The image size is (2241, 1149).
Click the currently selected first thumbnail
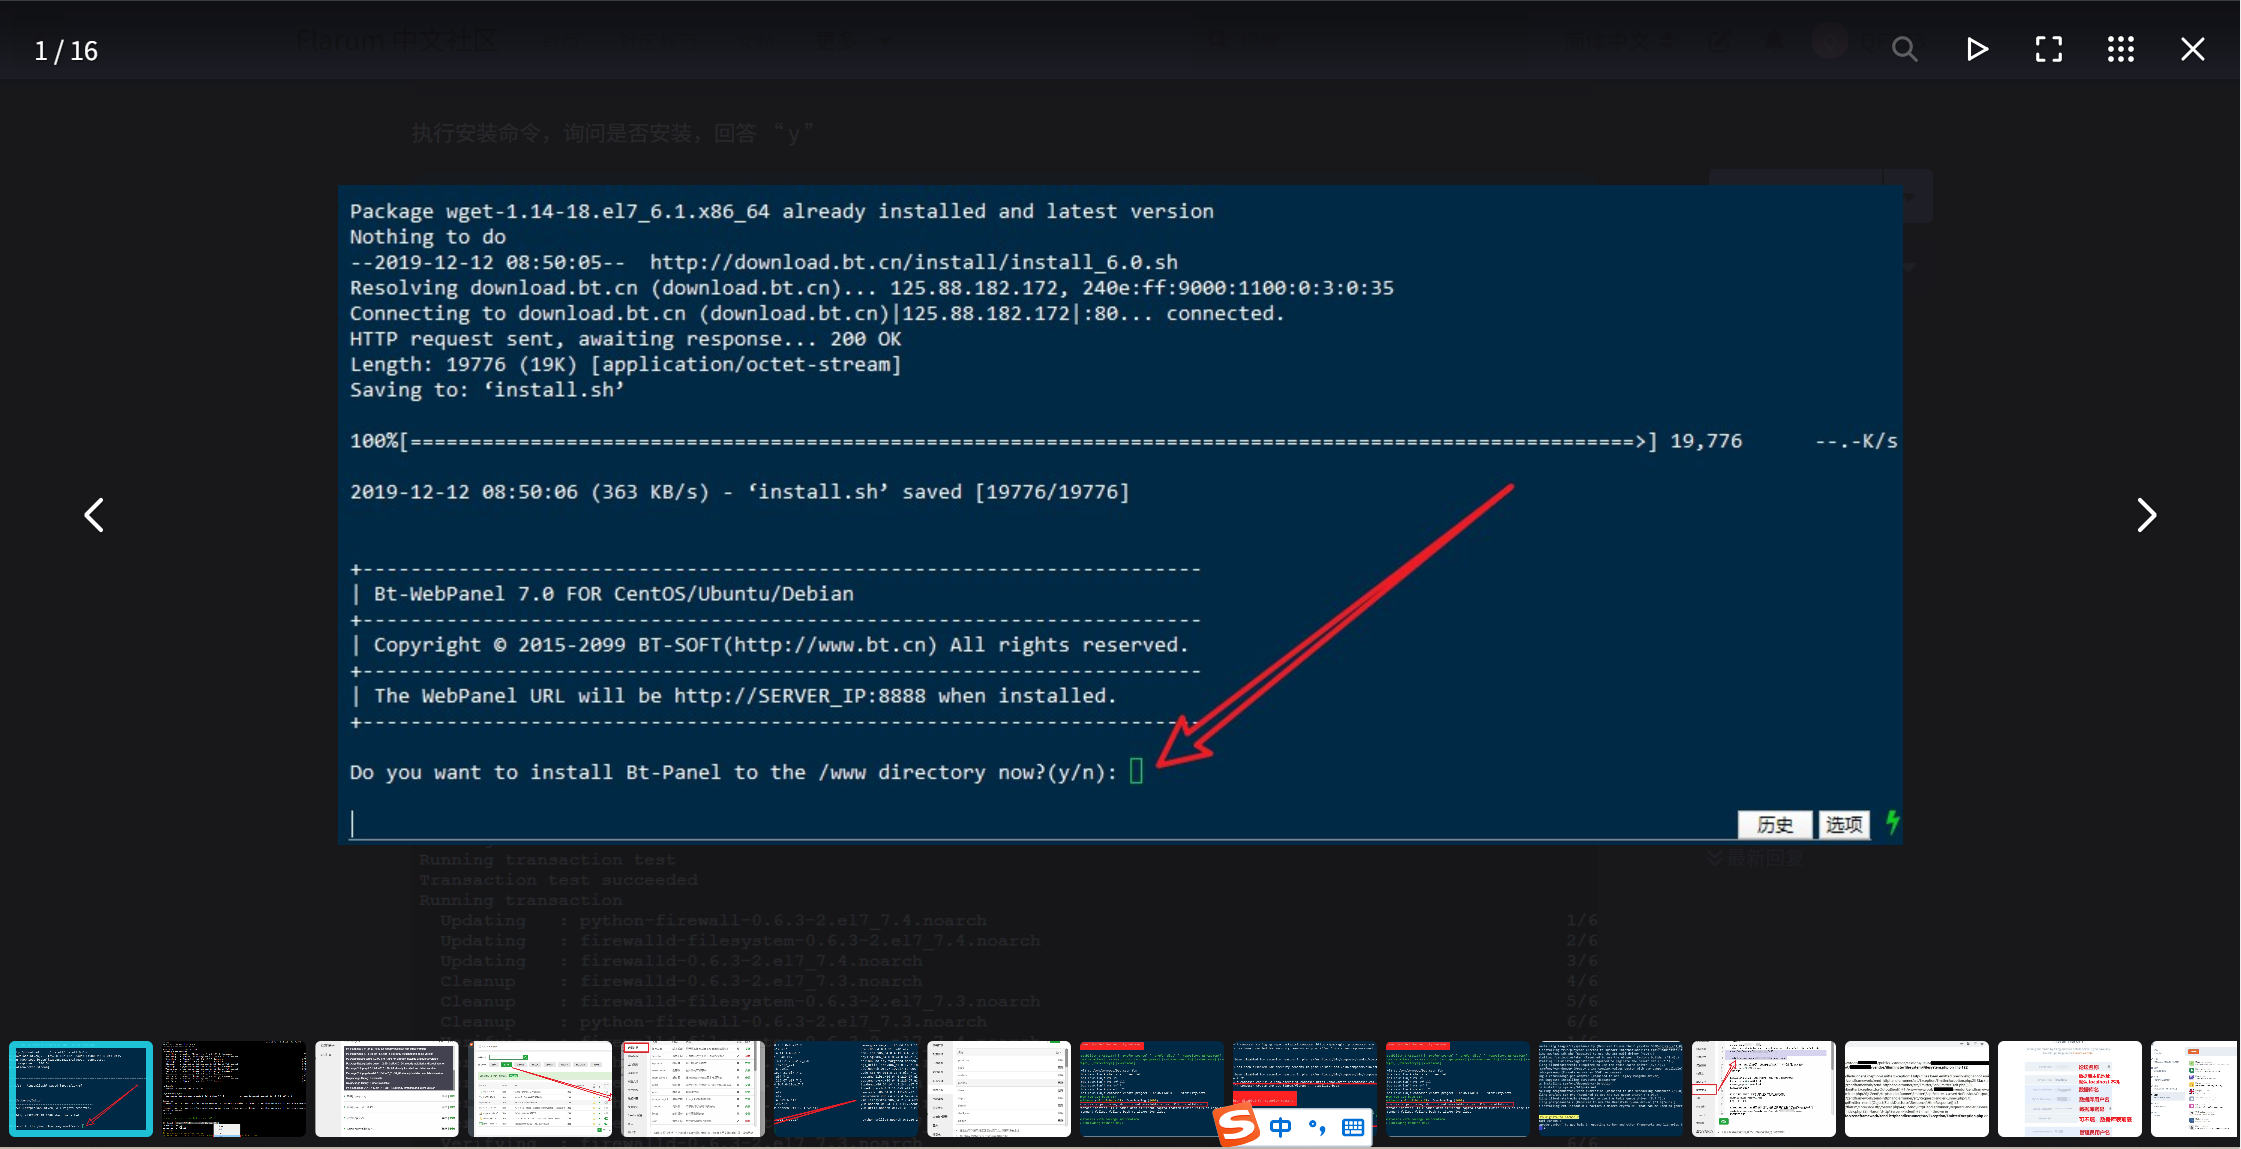click(x=81, y=1088)
